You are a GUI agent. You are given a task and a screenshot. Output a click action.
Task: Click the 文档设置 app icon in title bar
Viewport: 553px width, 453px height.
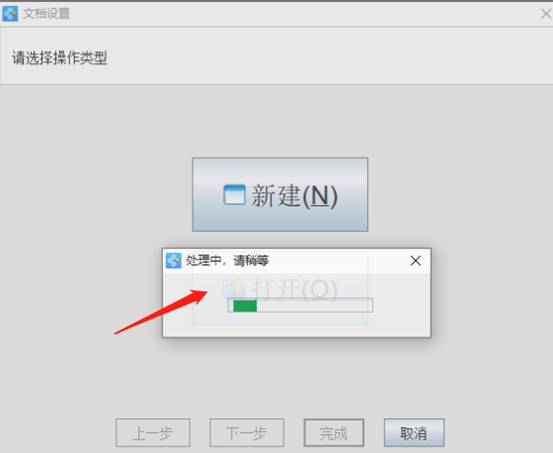pyautogui.click(x=10, y=14)
